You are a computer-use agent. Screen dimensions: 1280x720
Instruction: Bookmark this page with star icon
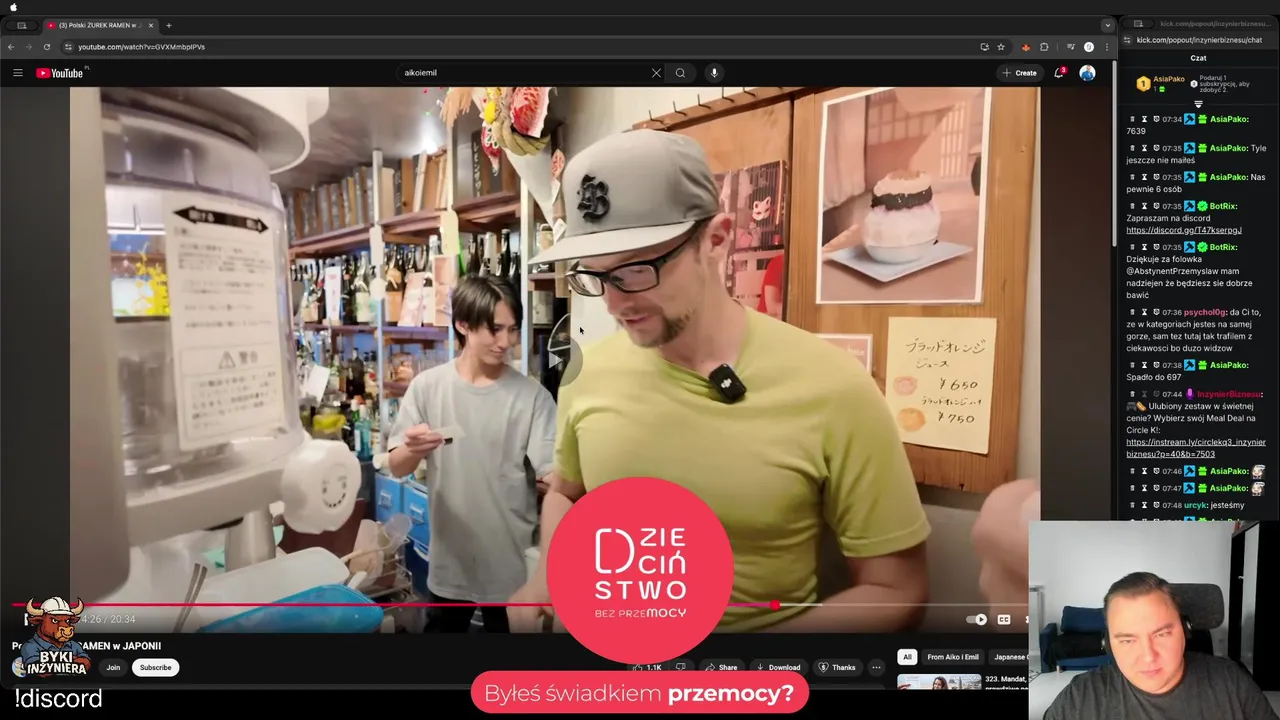coord(1001,47)
